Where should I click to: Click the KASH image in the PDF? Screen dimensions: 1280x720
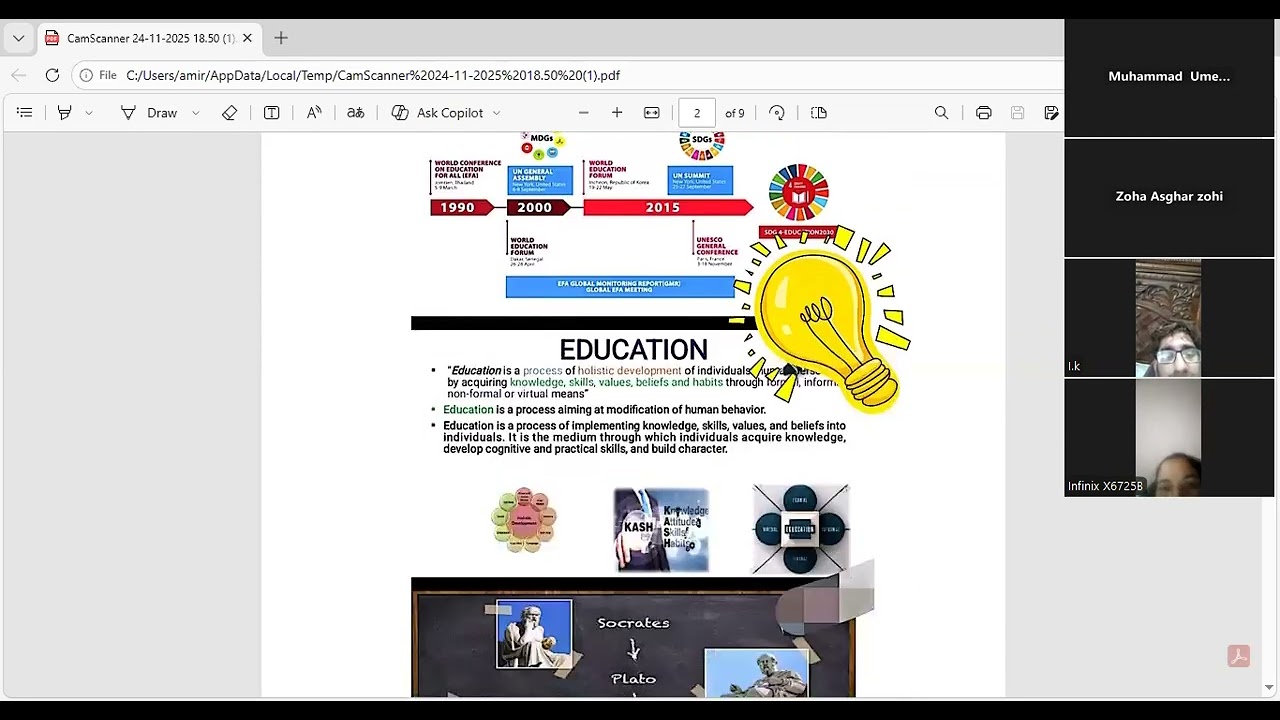pos(662,530)
